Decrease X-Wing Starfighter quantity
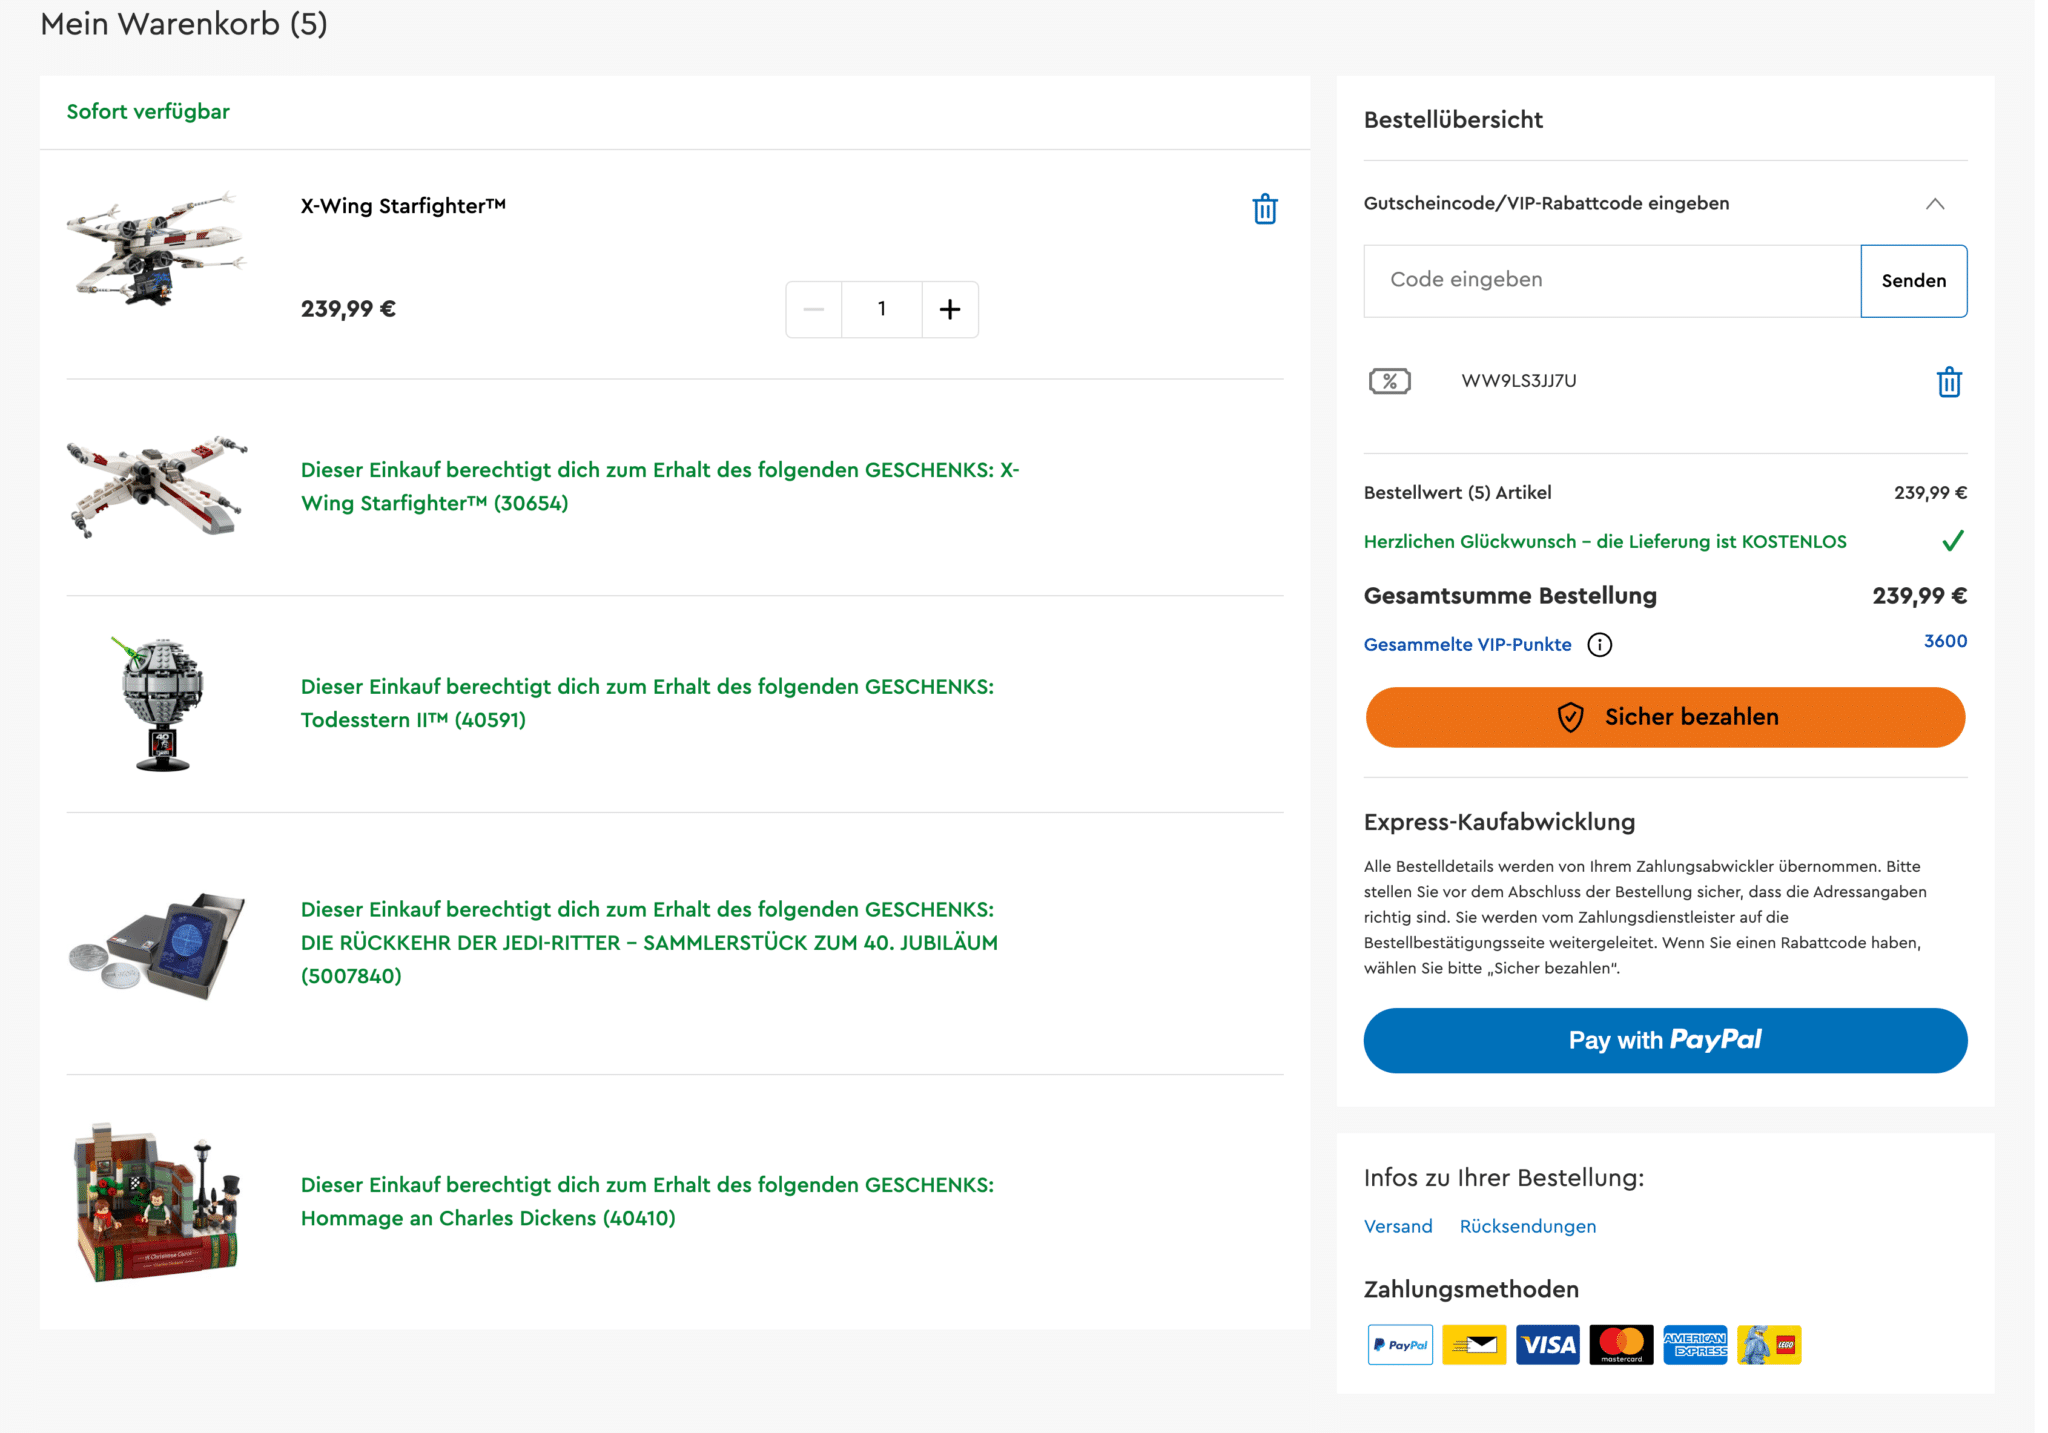This screenshot has height=1433, width=2048. [814, 309]
